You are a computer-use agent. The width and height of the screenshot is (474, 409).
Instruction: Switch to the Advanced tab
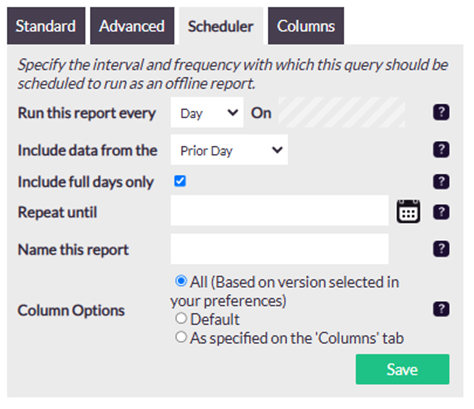pos(132,26)
